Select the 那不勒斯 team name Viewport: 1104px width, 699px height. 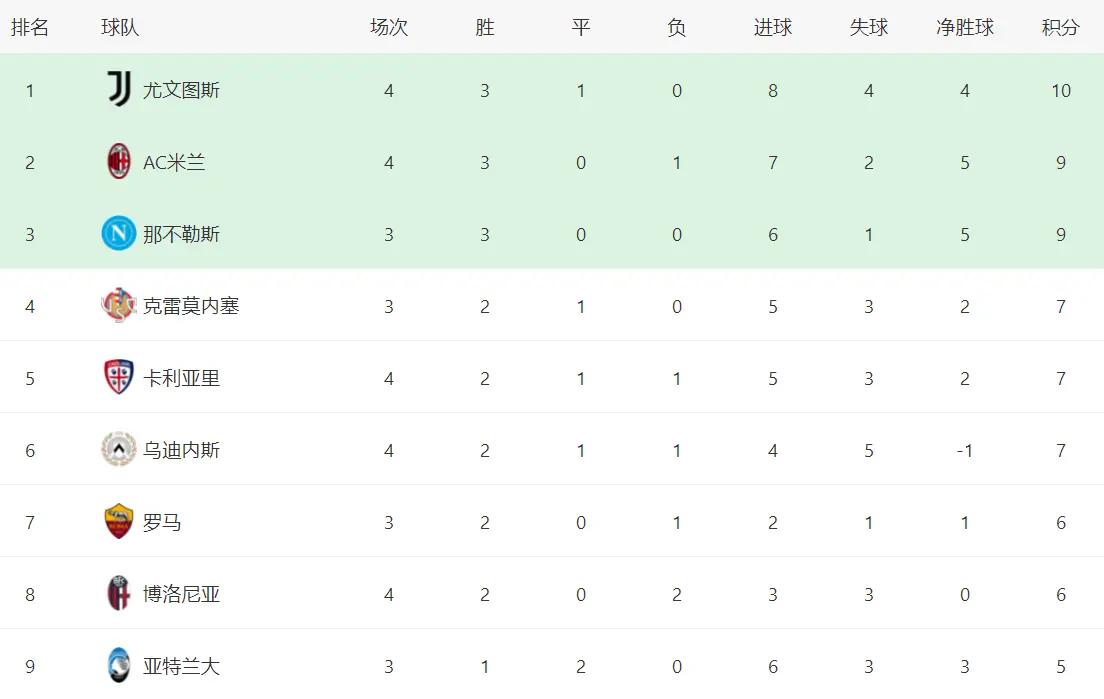(181, 234)
